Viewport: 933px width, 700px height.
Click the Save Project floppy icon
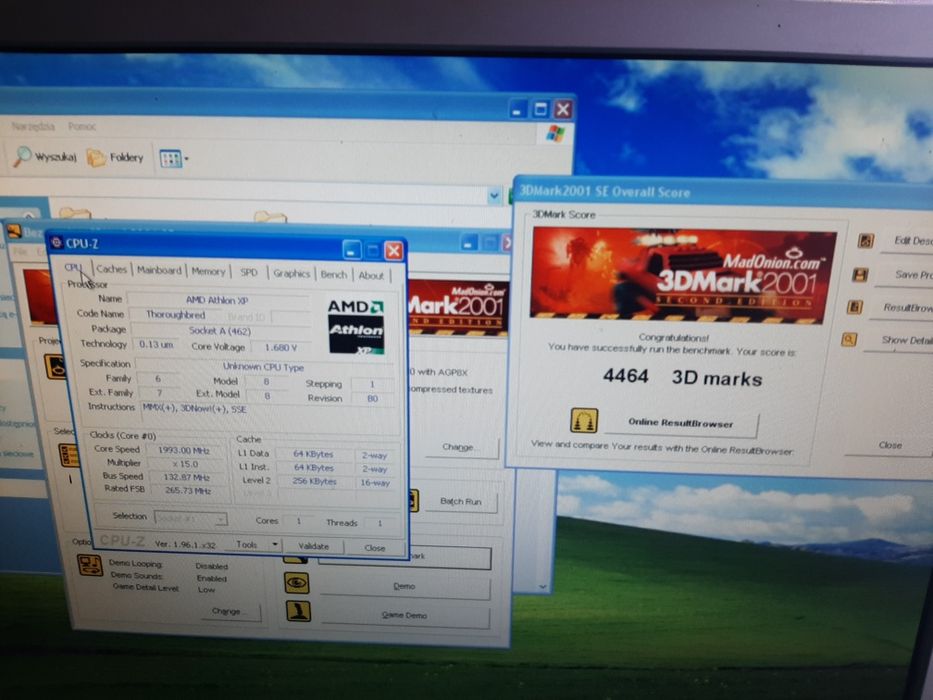click(x=860, y=274)
